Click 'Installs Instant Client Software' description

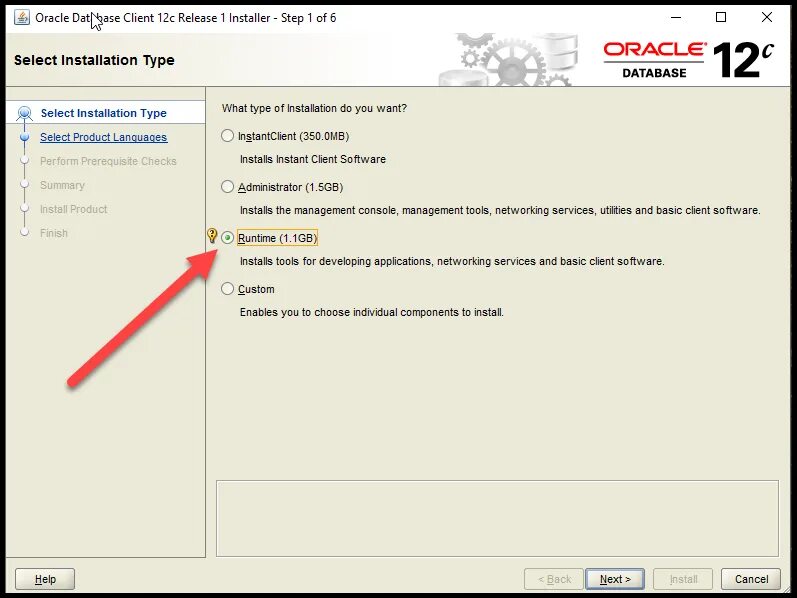click(313, 159)
